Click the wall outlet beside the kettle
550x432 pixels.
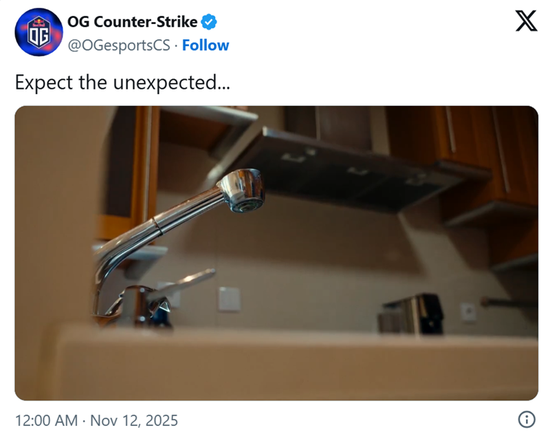(468, 312)
